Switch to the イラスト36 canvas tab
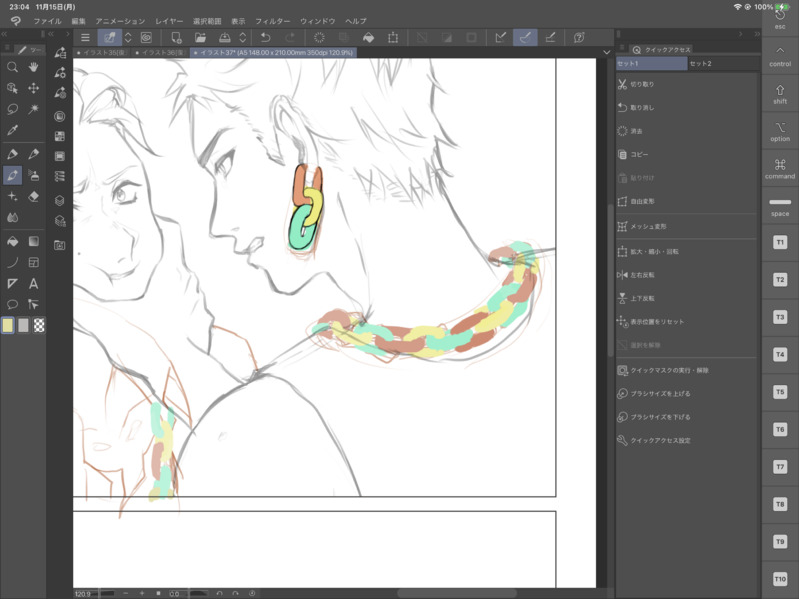Screen dimensions: 799x599 pyautogui.click(x=161, y=52)
